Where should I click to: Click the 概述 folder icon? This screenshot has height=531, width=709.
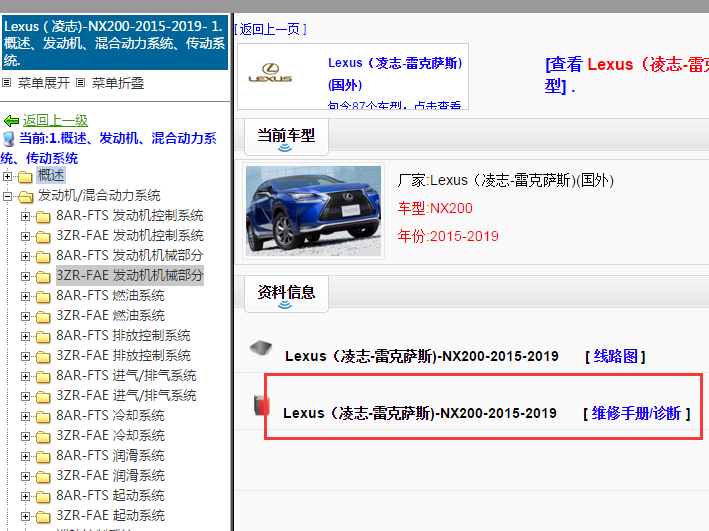[x=25, y=176]
